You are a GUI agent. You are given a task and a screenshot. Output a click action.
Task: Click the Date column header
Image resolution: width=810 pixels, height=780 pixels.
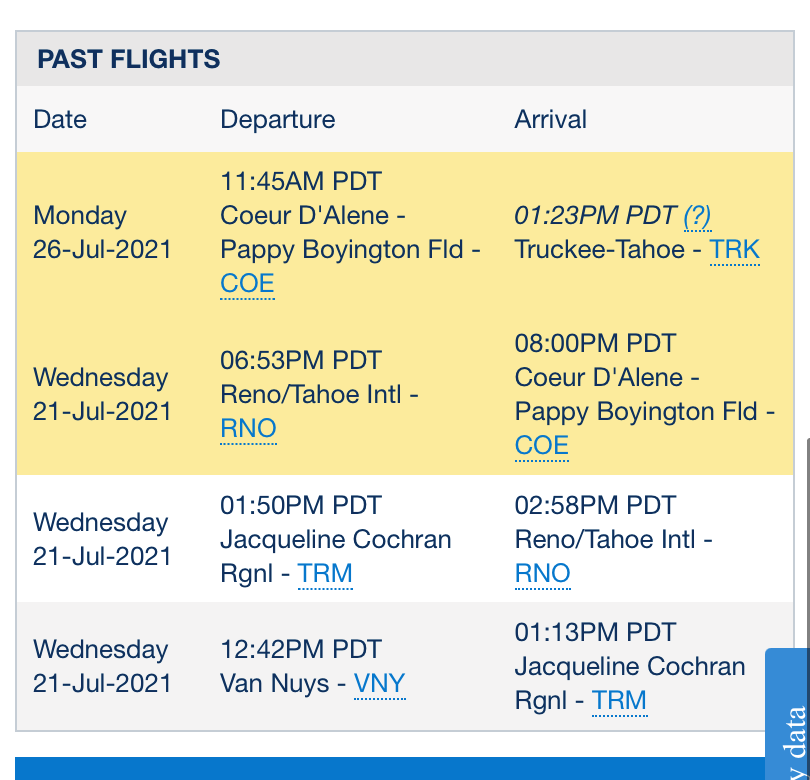pos(60,120)
